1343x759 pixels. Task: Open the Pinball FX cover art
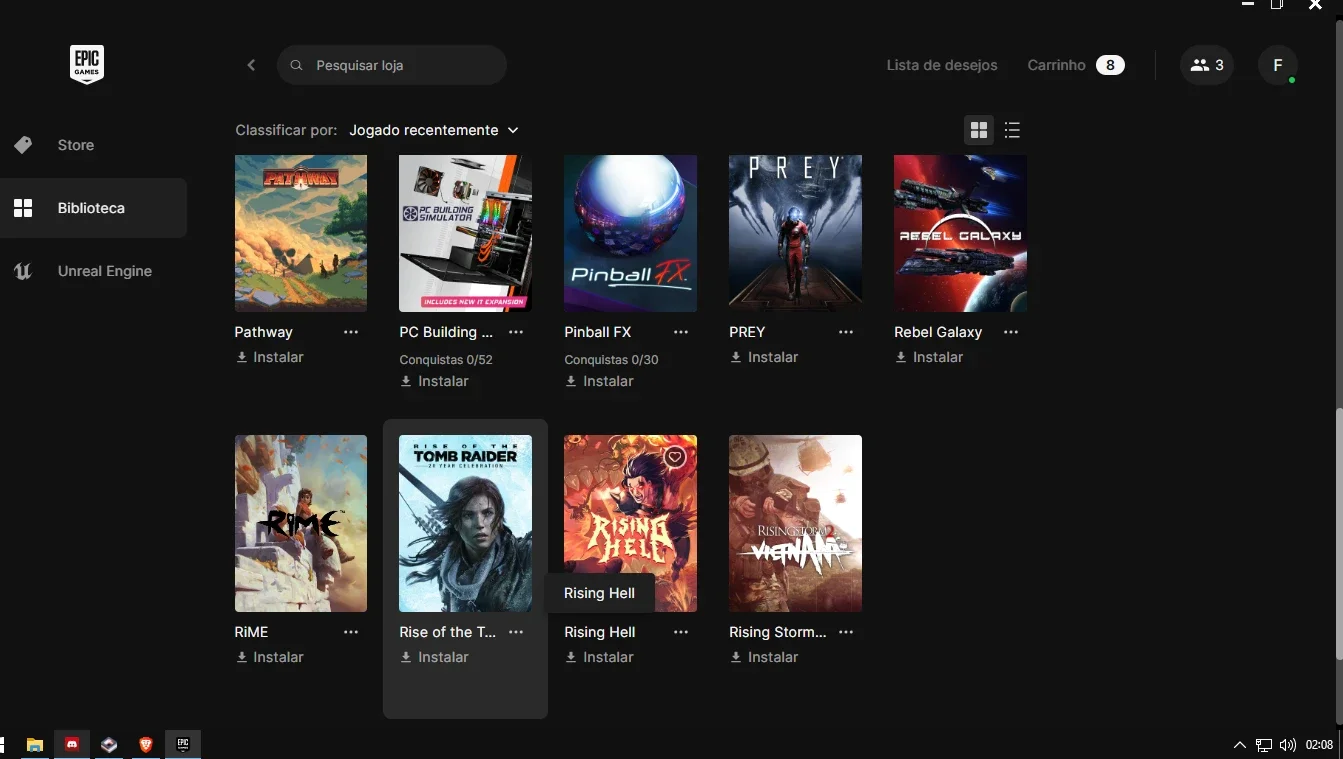click(x=630, y=233)
